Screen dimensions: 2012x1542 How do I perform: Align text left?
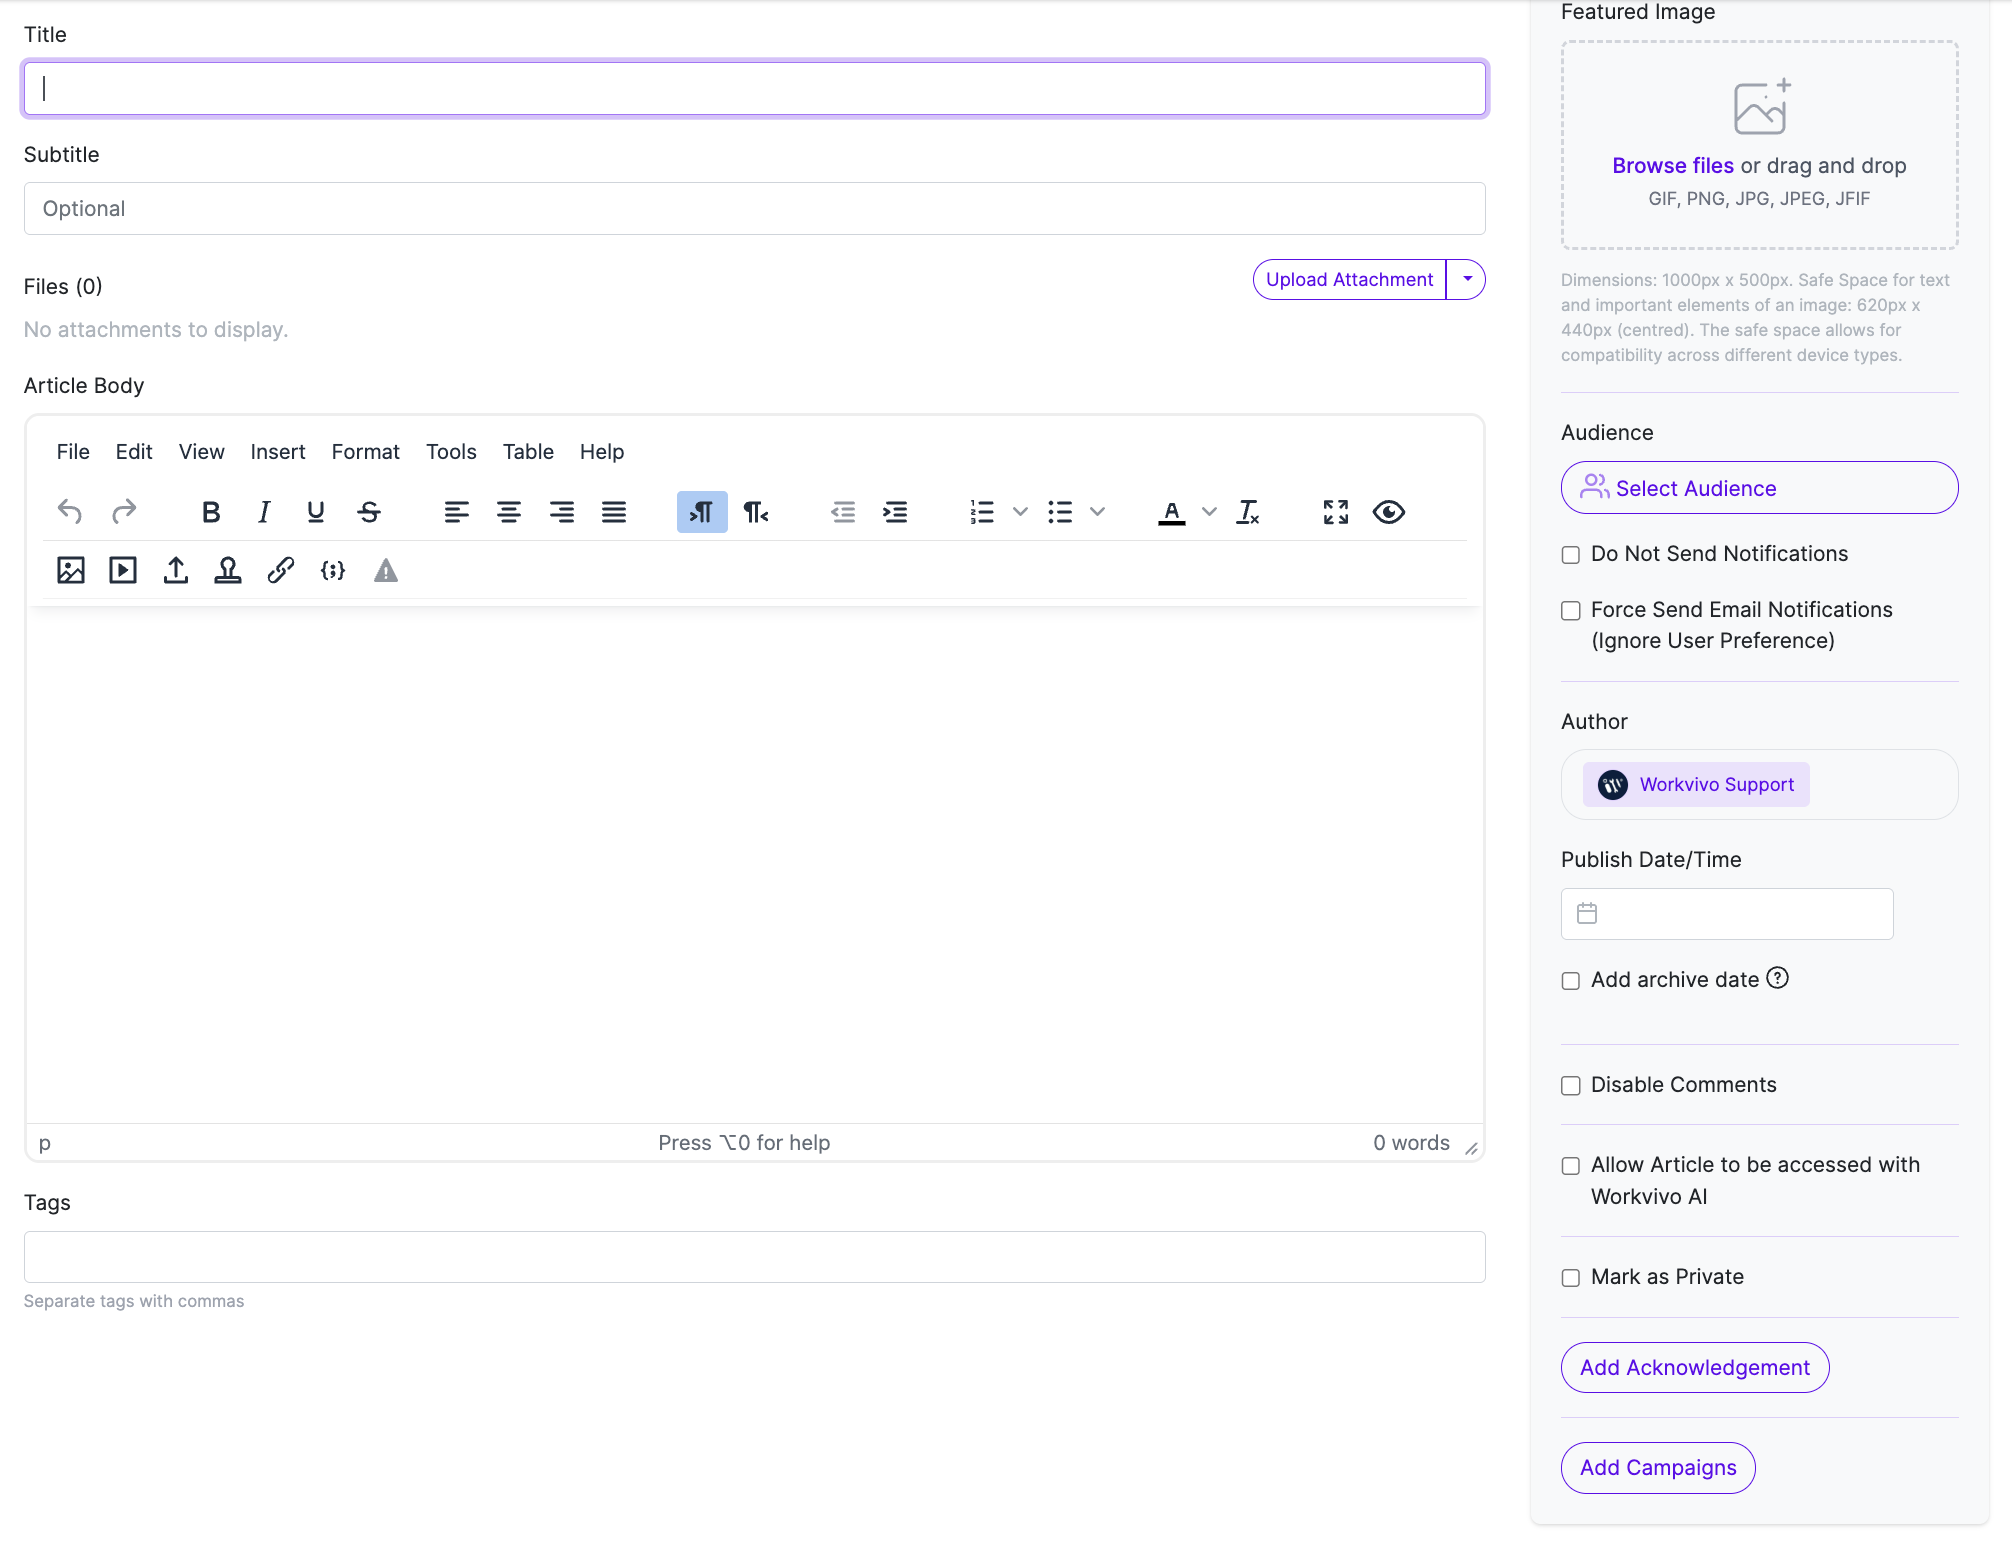click(x=456, y=512)
